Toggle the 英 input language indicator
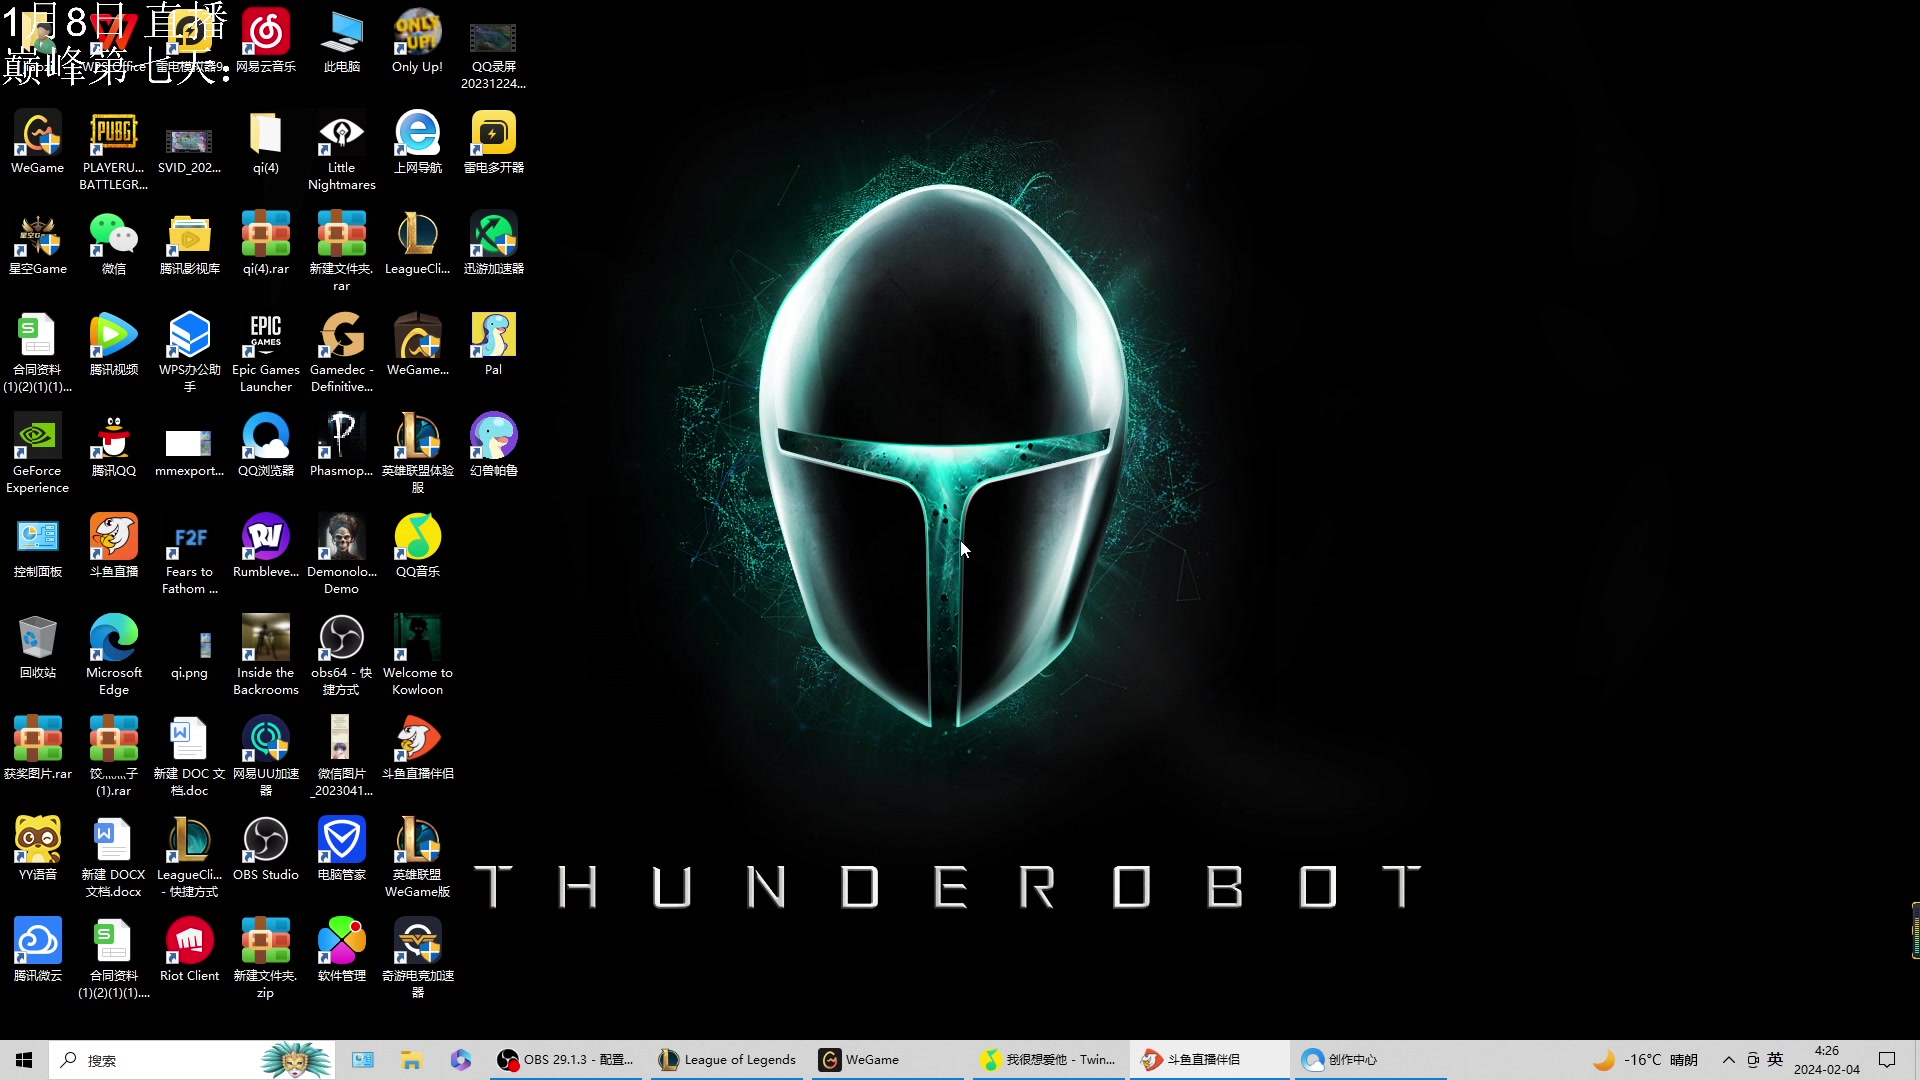Image resolution: width=1920 pixels, height=1080 pixels. [1775, 1060]
